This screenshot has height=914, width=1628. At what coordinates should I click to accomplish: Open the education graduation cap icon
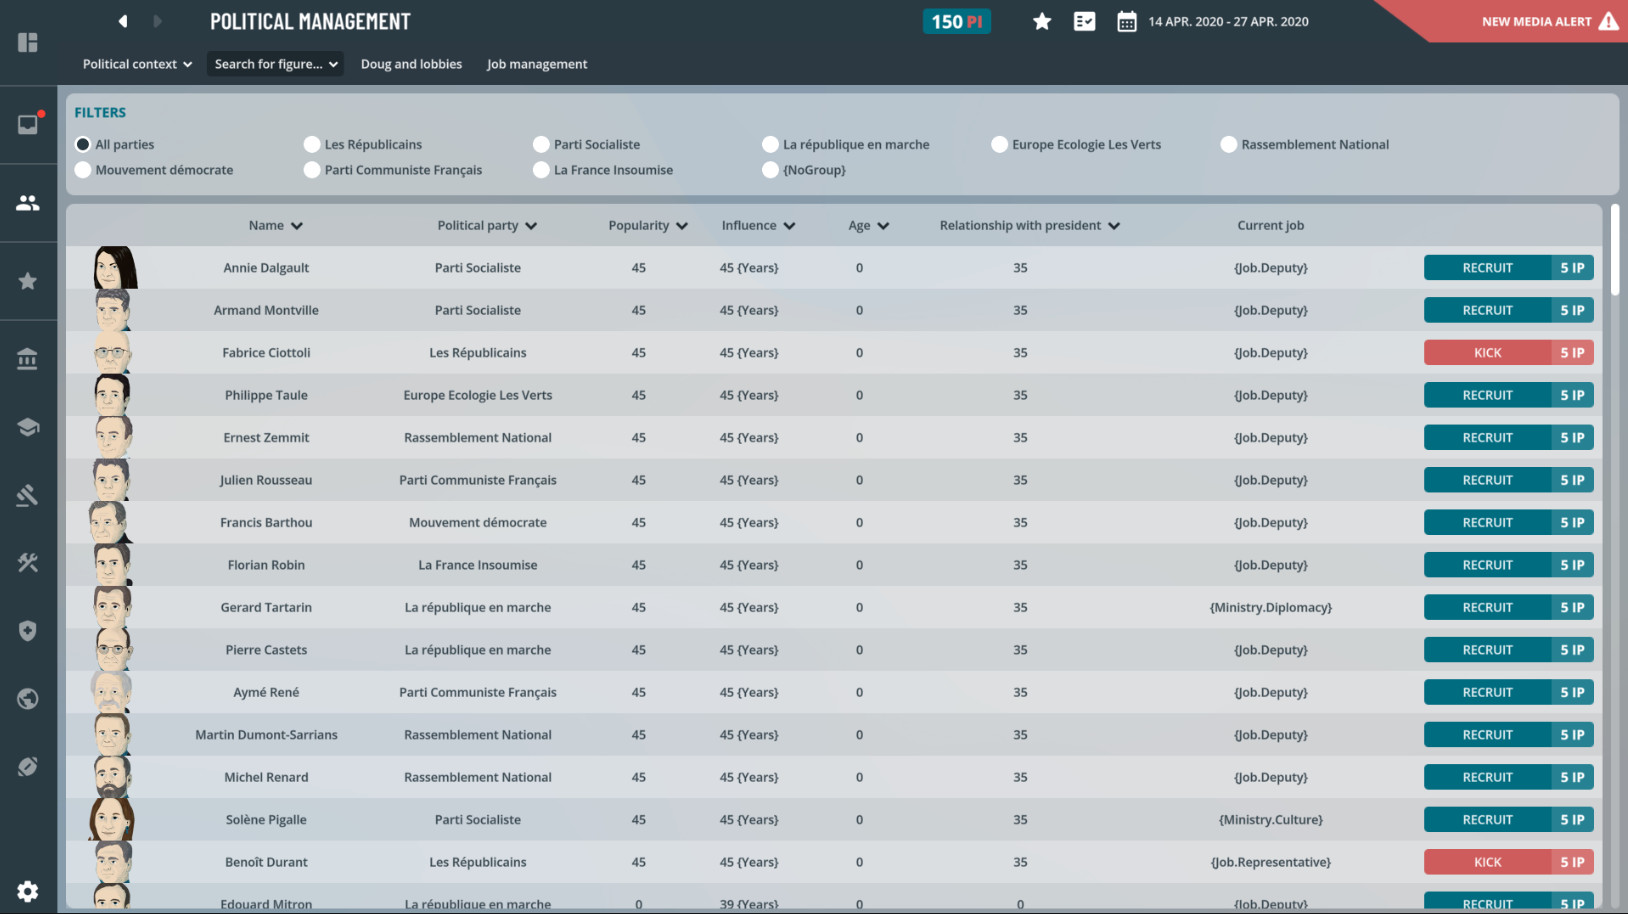[x=28, y=427]
